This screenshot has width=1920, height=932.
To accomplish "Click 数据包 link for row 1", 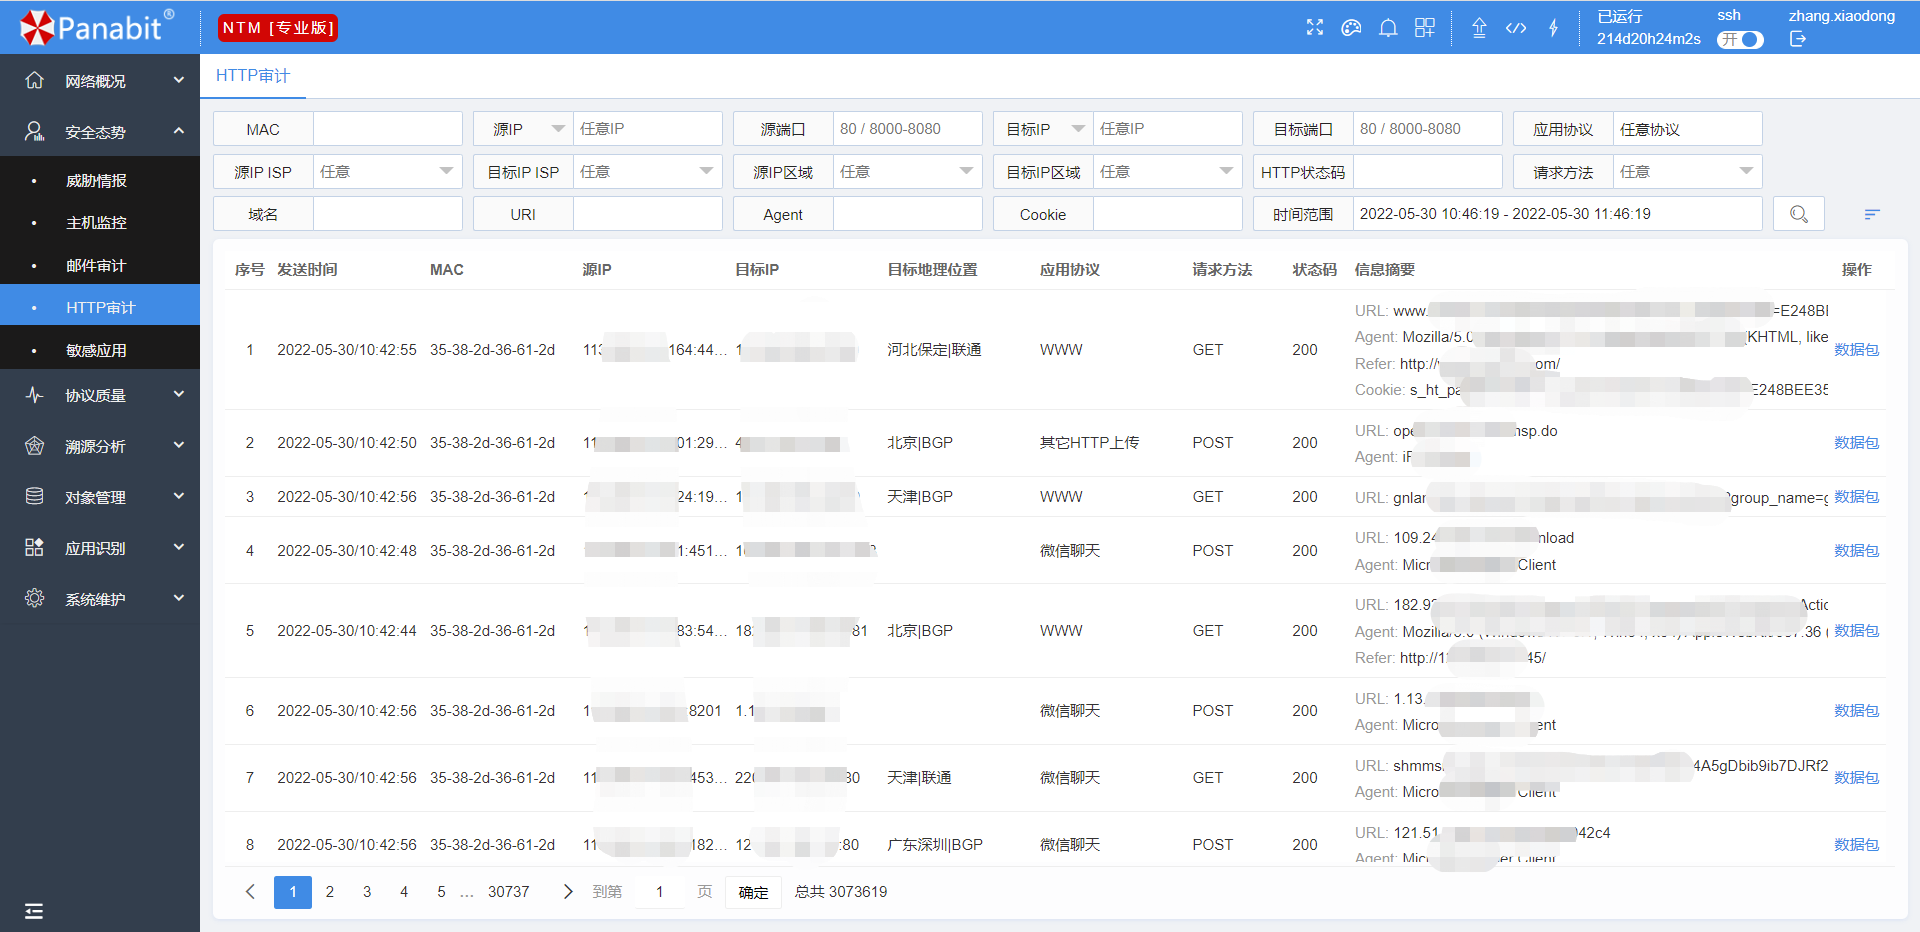I will [x=1856, y=350].
